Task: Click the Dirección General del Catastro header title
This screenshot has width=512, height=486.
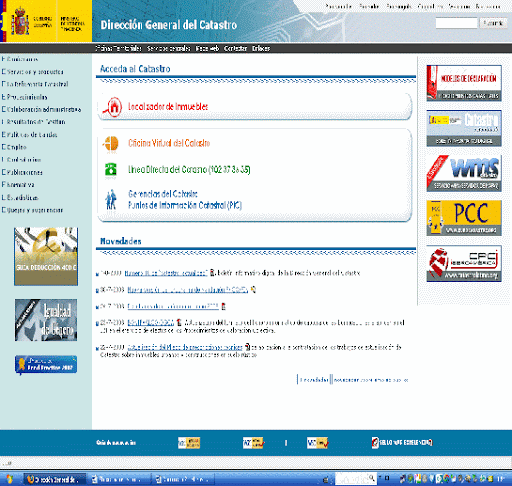Action: pyautogui.click(x=169, y=25)
